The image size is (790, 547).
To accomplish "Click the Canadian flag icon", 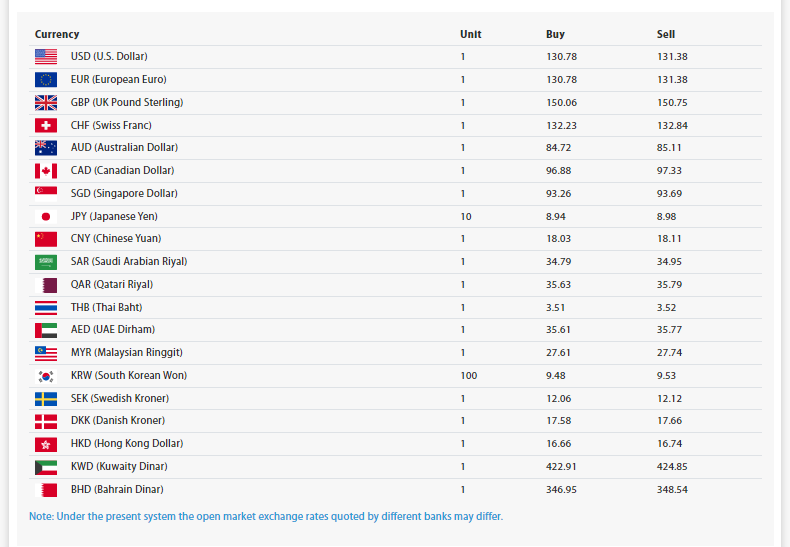I will [x=46, y=171].
